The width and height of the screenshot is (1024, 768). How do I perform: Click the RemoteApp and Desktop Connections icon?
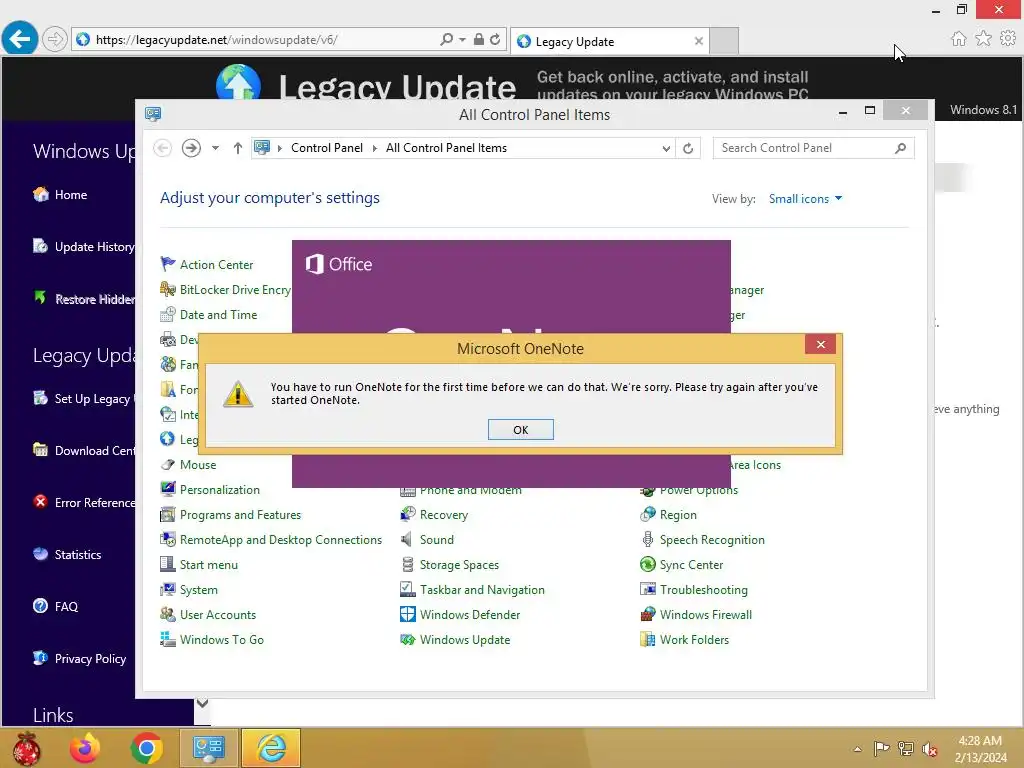168,539
